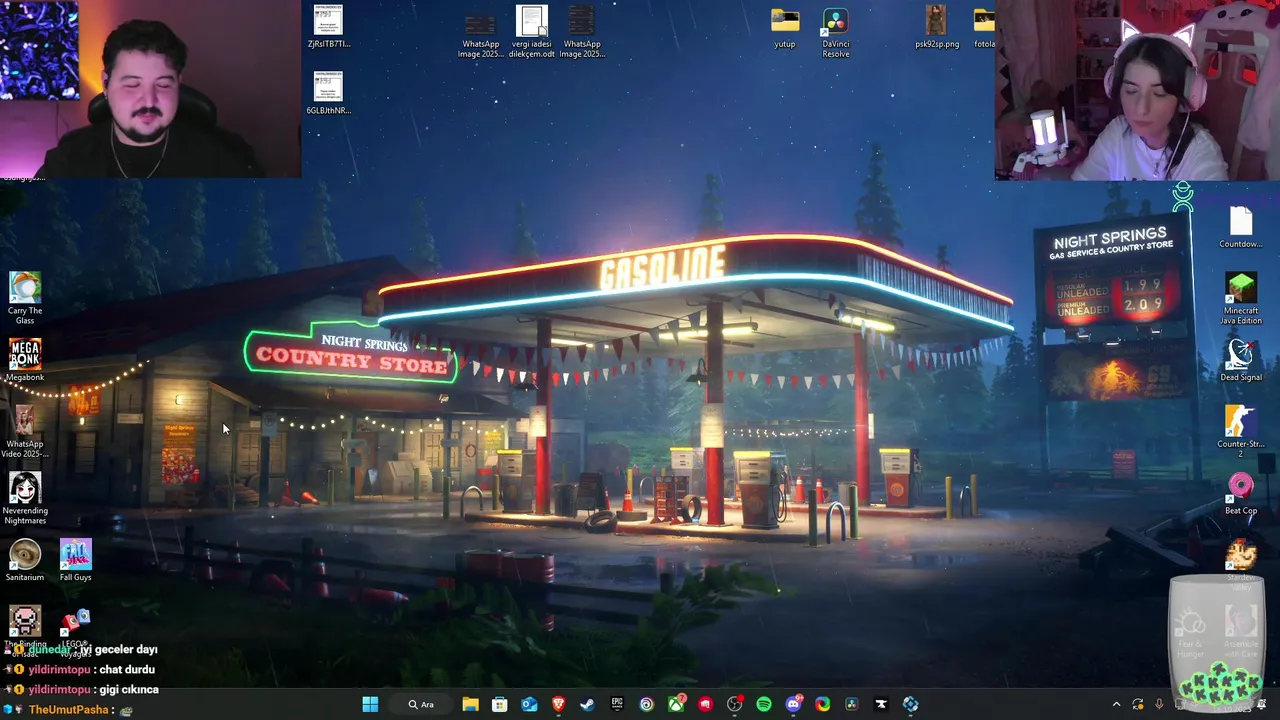Select the psk92sp.png image file

[x=936, y=27]
